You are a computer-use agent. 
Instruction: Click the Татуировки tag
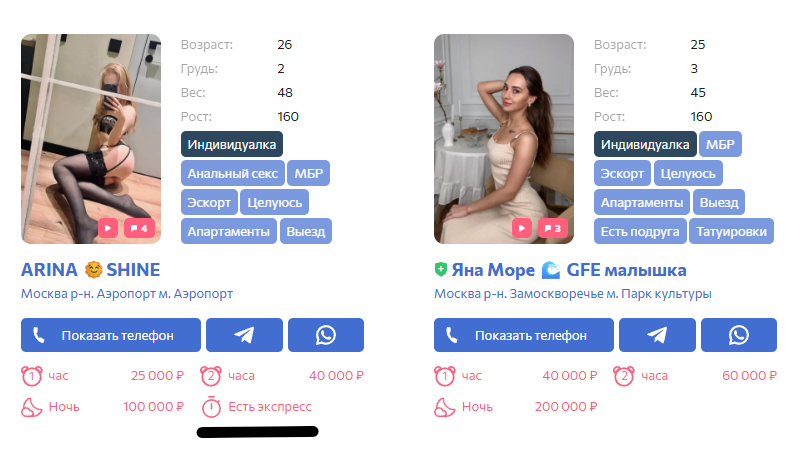(732, 231)
